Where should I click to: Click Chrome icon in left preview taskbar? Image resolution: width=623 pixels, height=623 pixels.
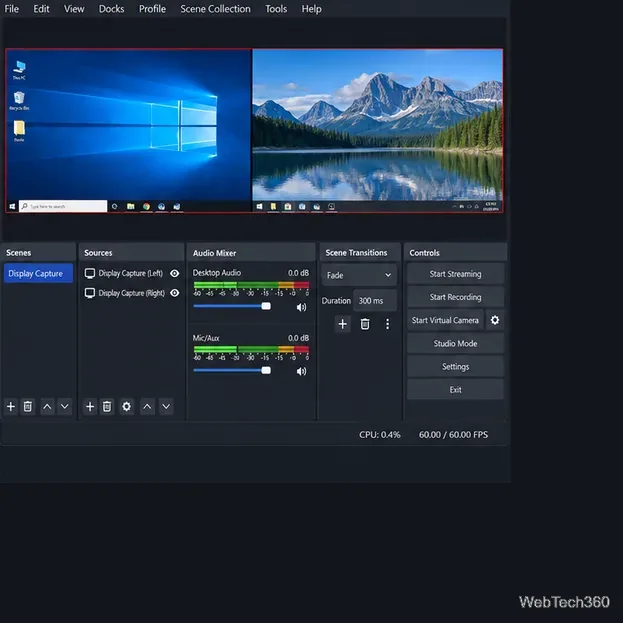147,206
